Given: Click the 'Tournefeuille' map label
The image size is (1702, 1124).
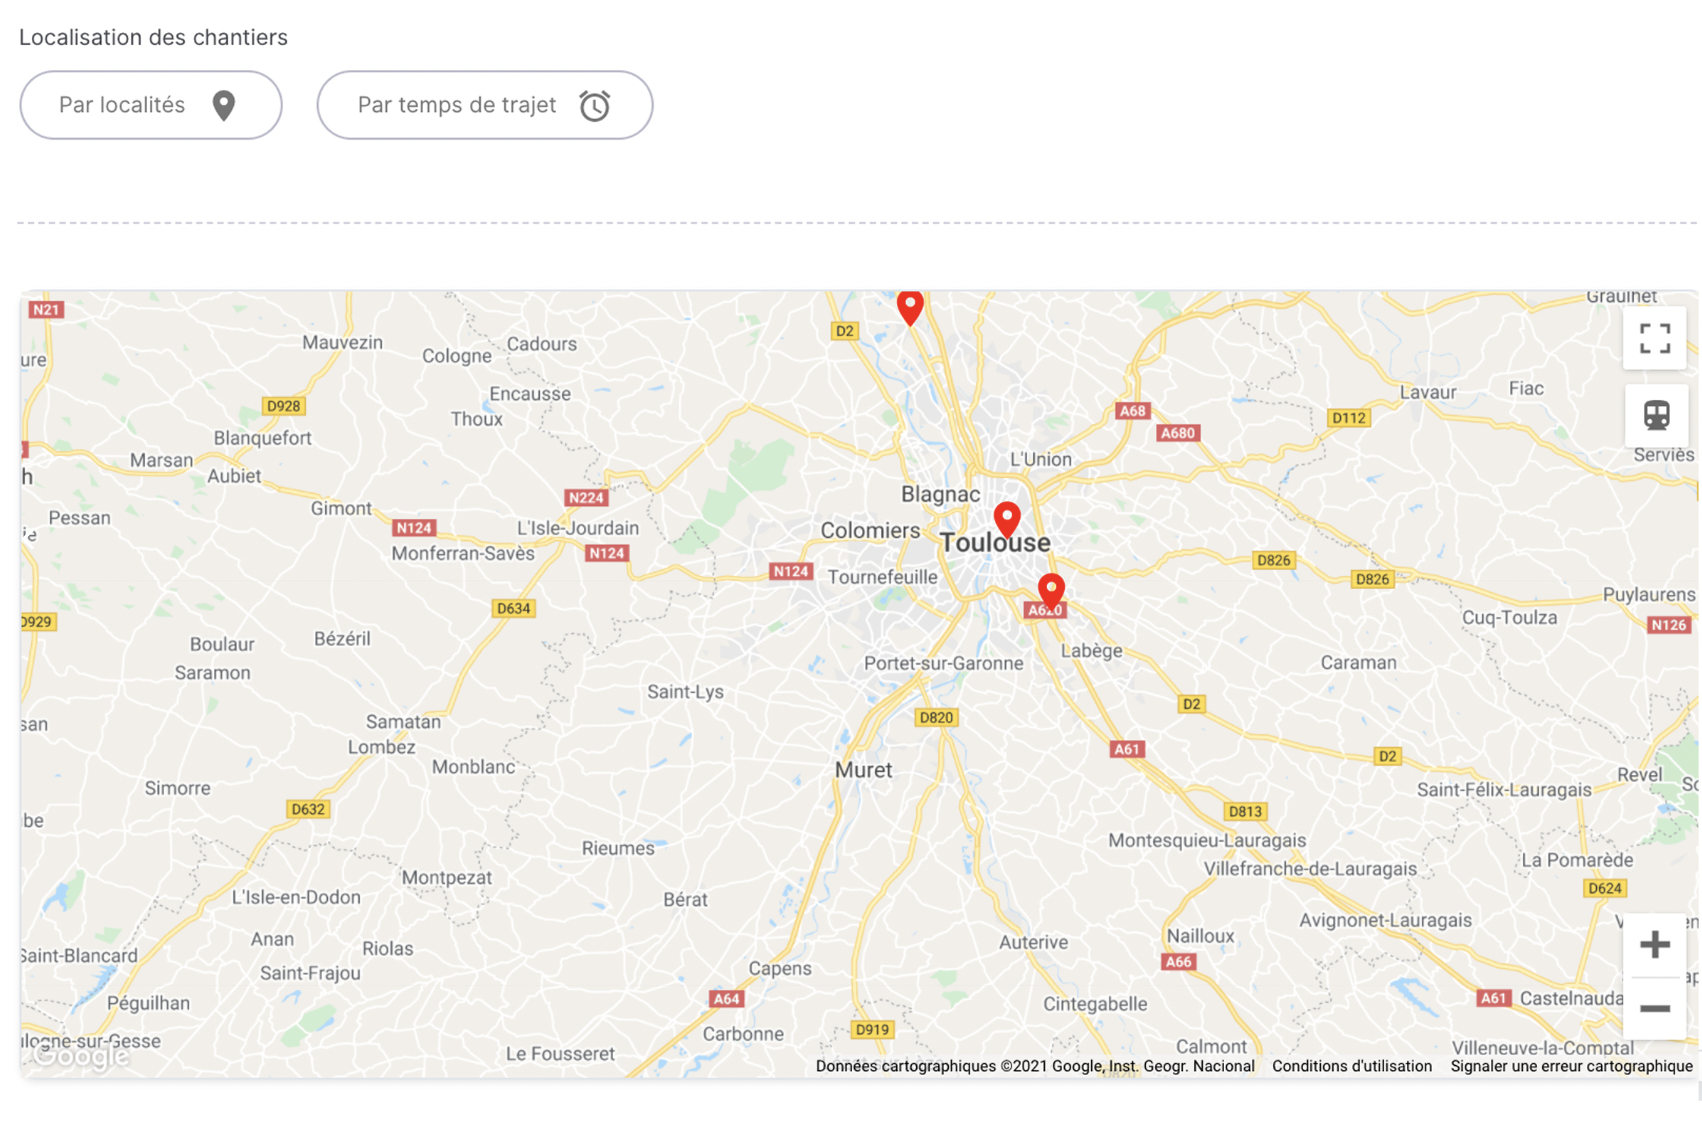Looking at the screenshot, I should tap(883, 577).
